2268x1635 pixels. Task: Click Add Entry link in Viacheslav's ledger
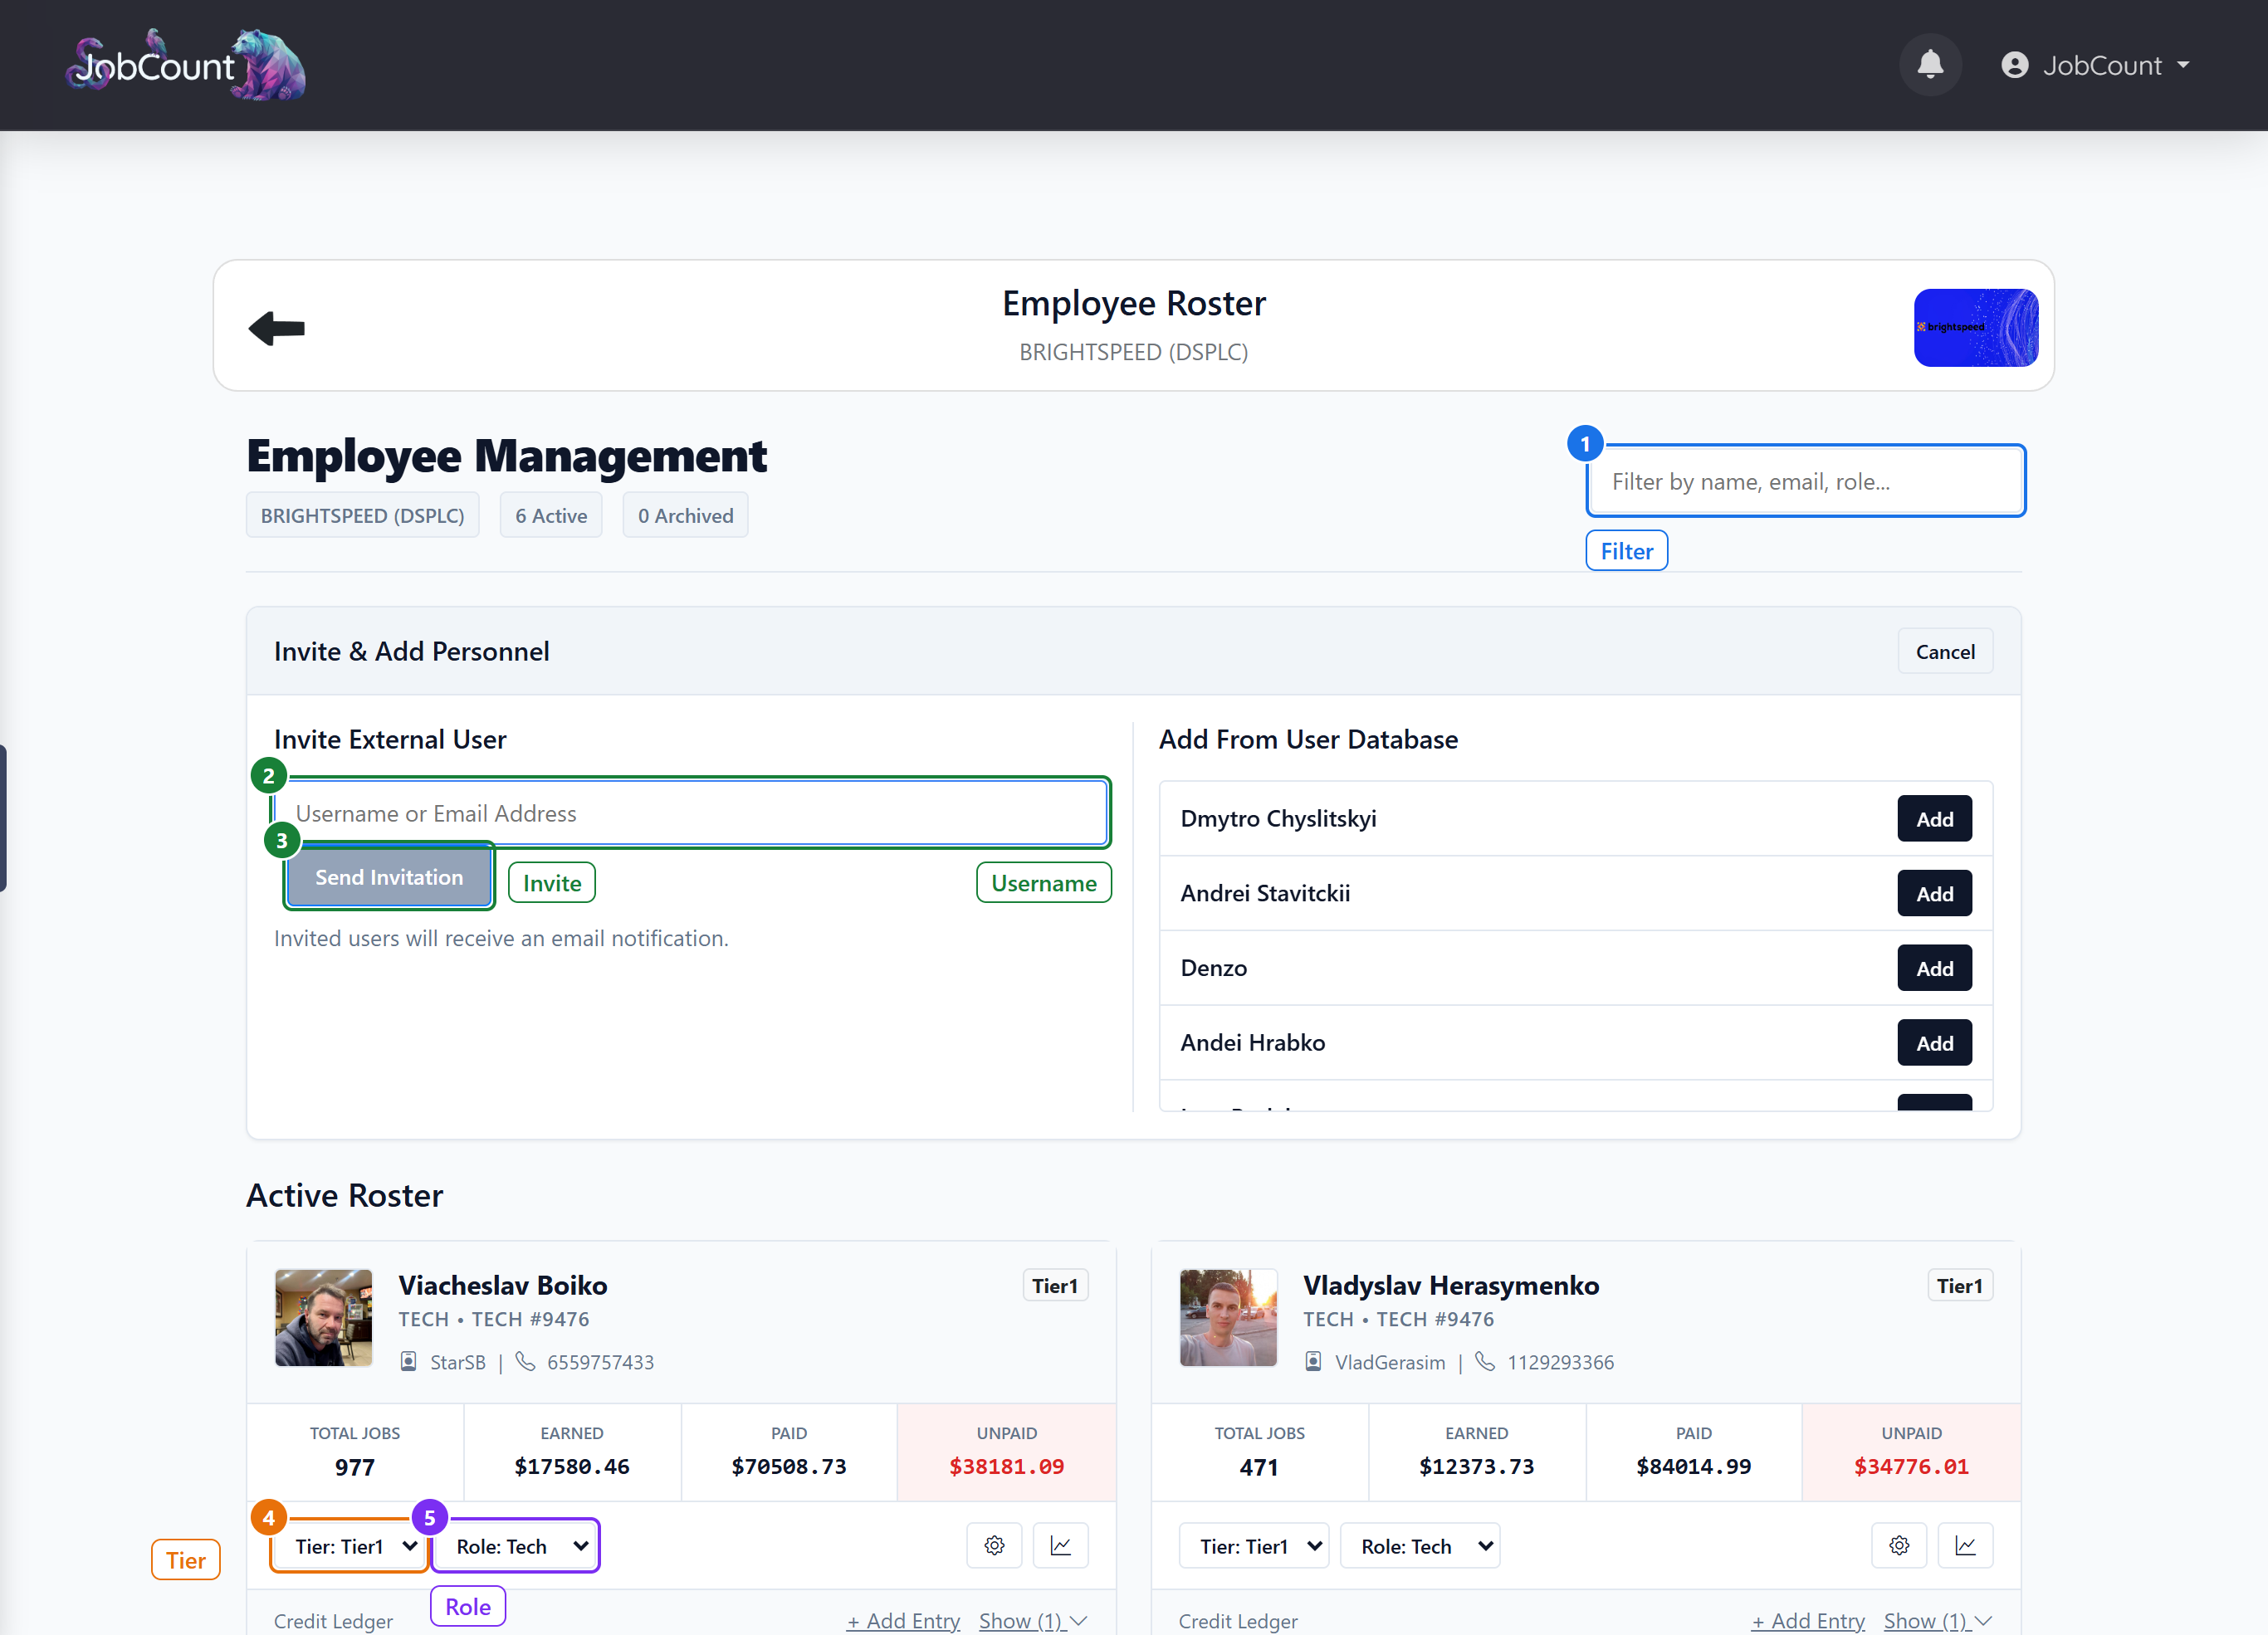[x=903, y=1620]
